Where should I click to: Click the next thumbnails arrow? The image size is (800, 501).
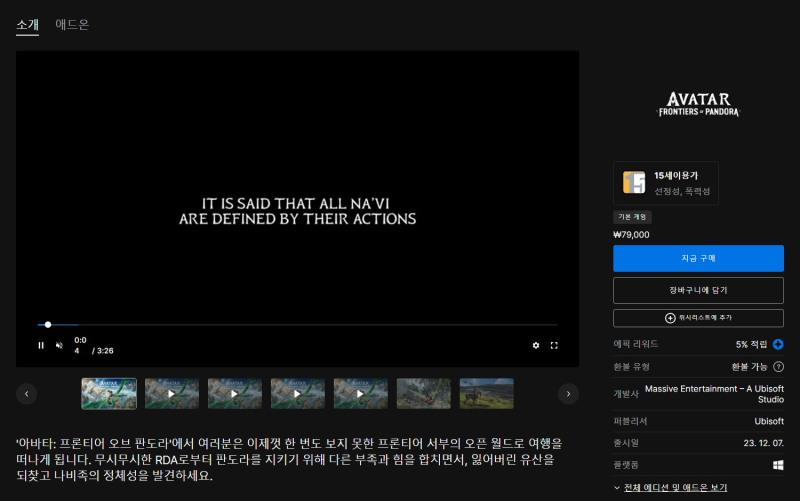point(568,394)
